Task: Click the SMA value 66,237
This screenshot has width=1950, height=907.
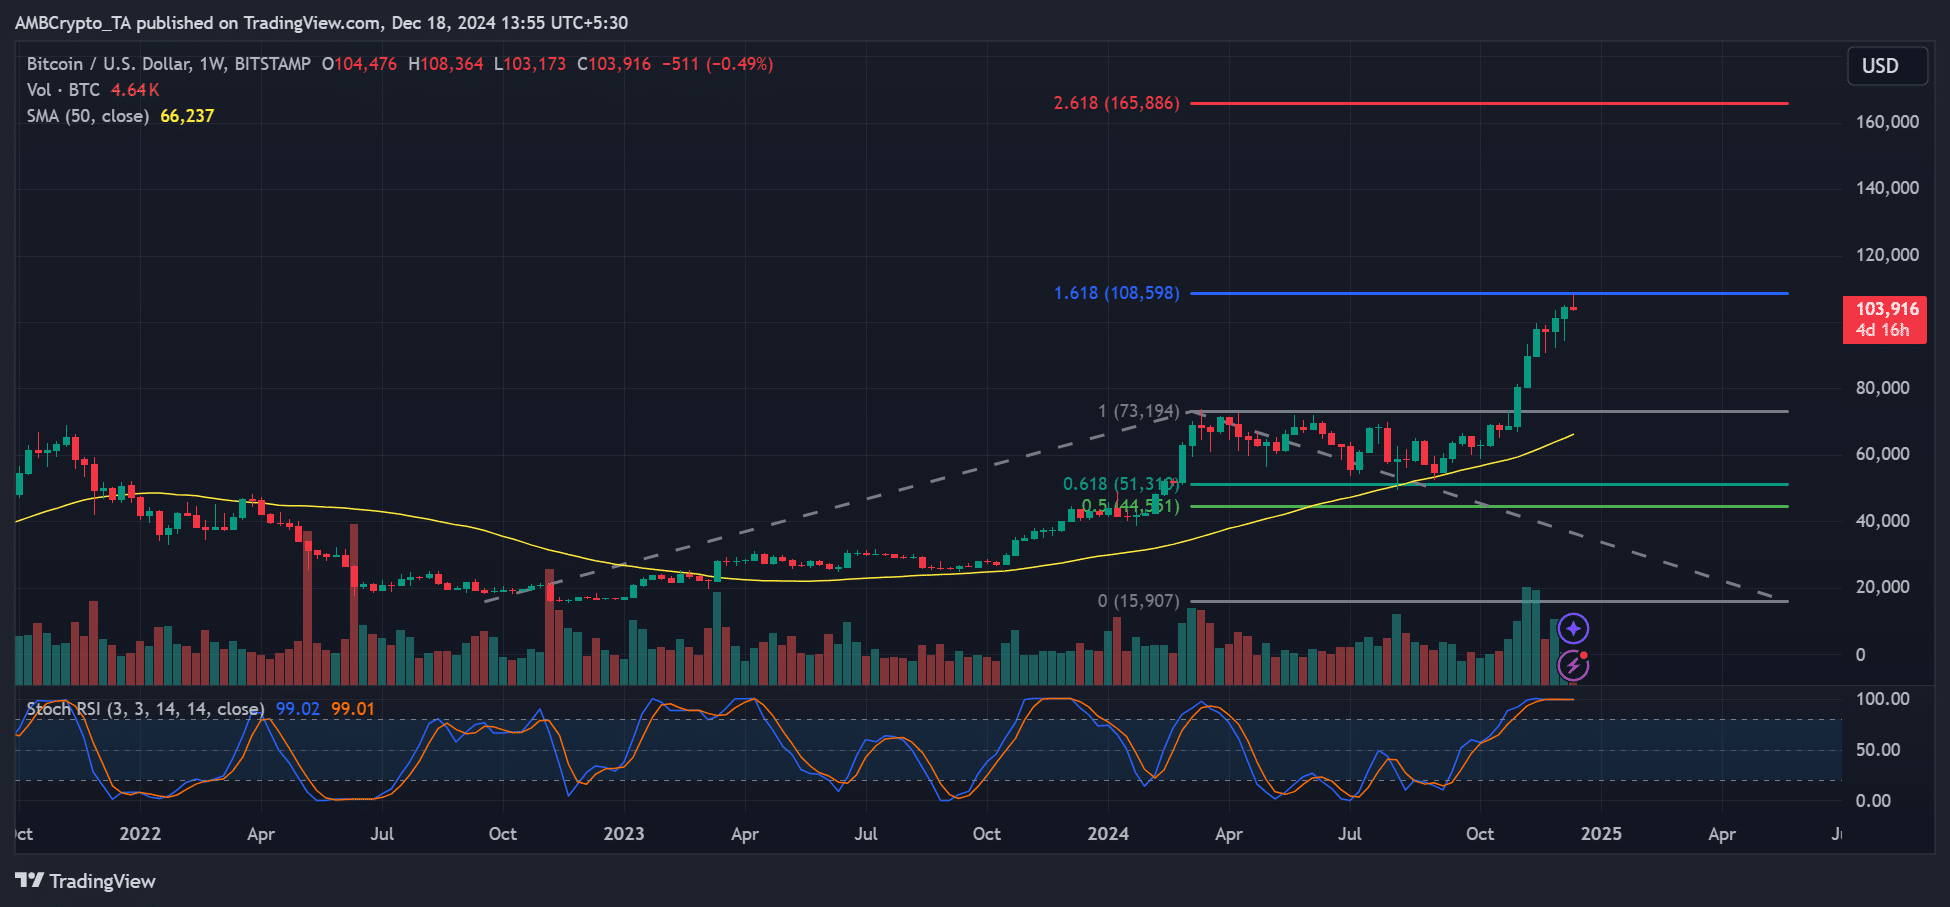Action: [187, 116]
